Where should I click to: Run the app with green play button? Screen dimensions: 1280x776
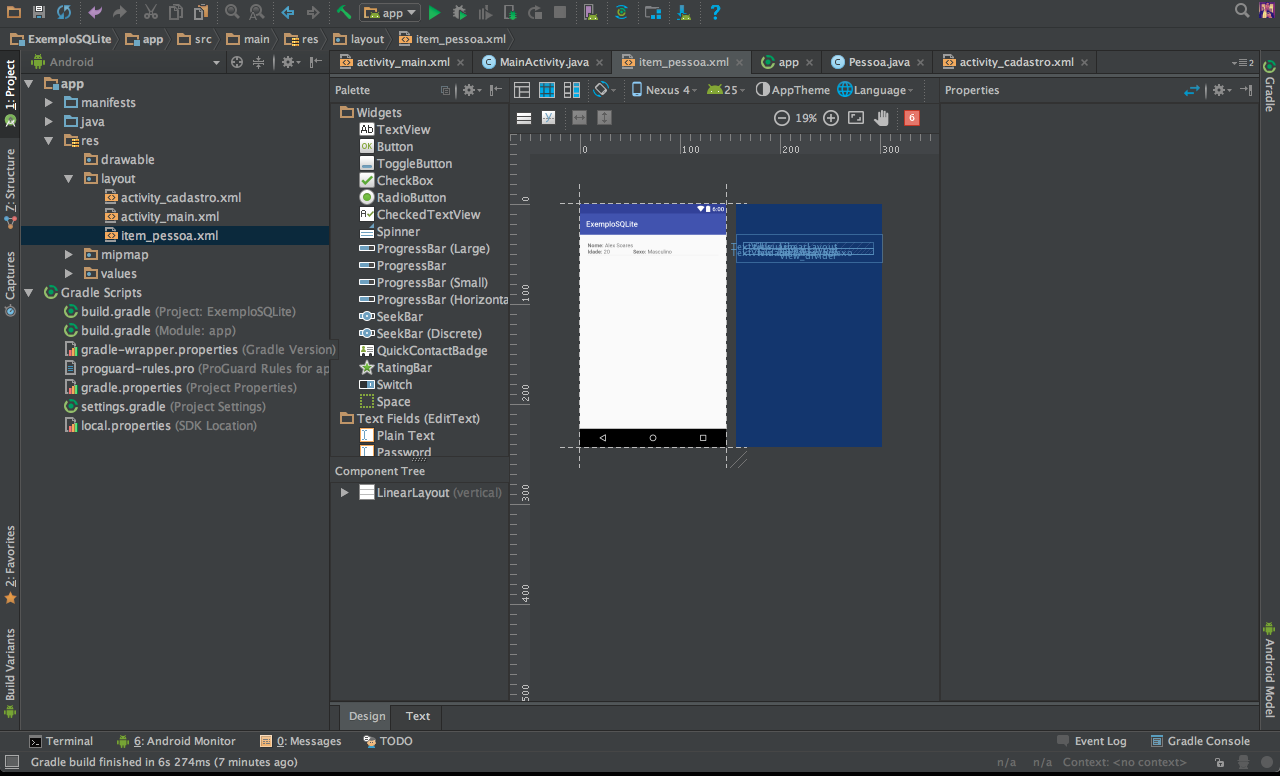coord(434,12)
